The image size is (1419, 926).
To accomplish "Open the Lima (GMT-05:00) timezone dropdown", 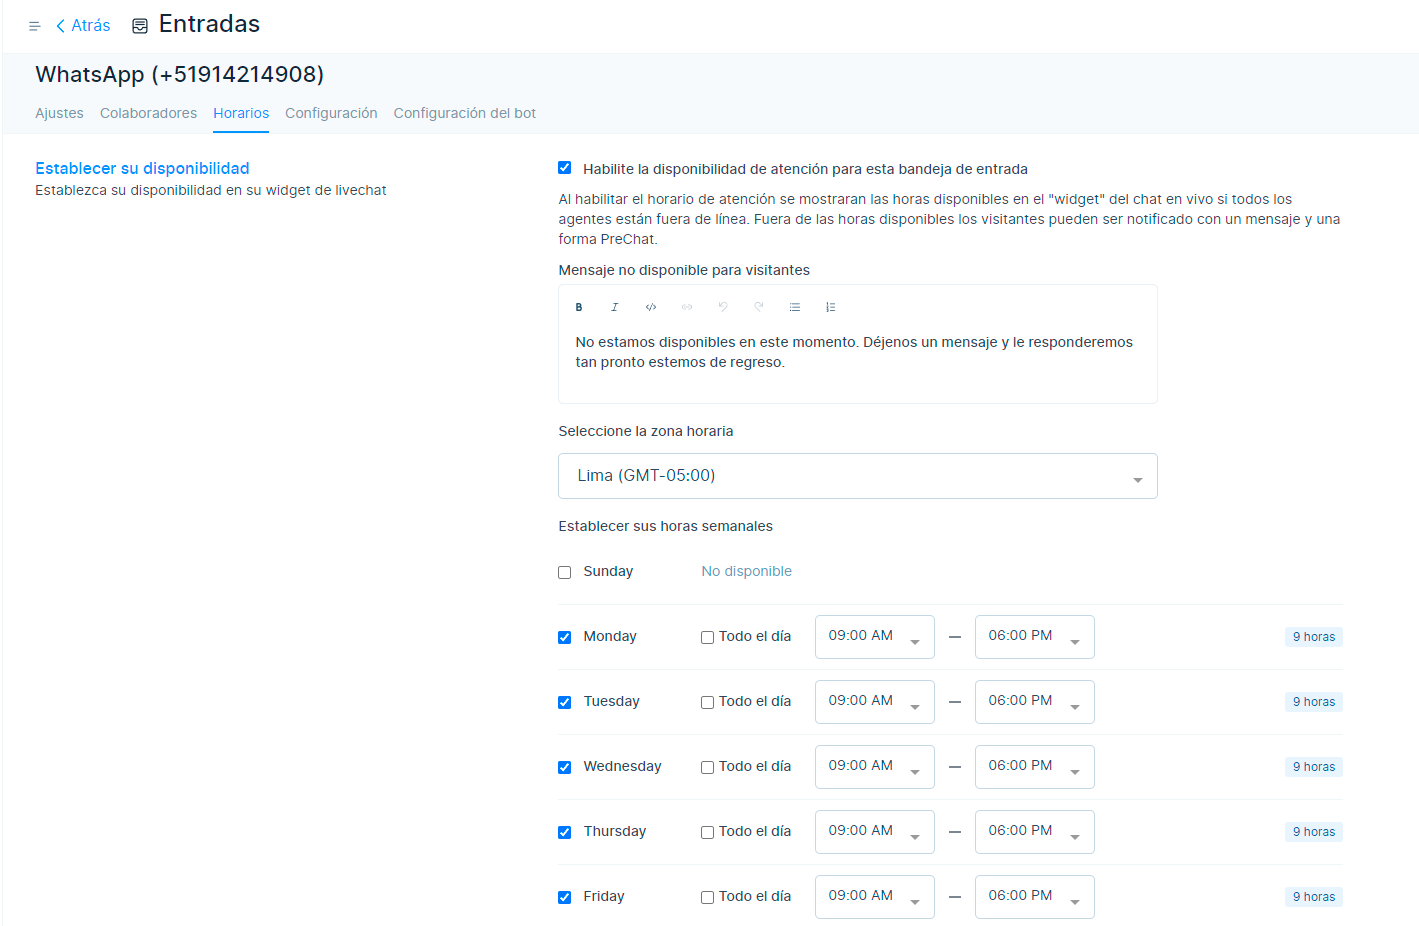I will tap(857, 476).
